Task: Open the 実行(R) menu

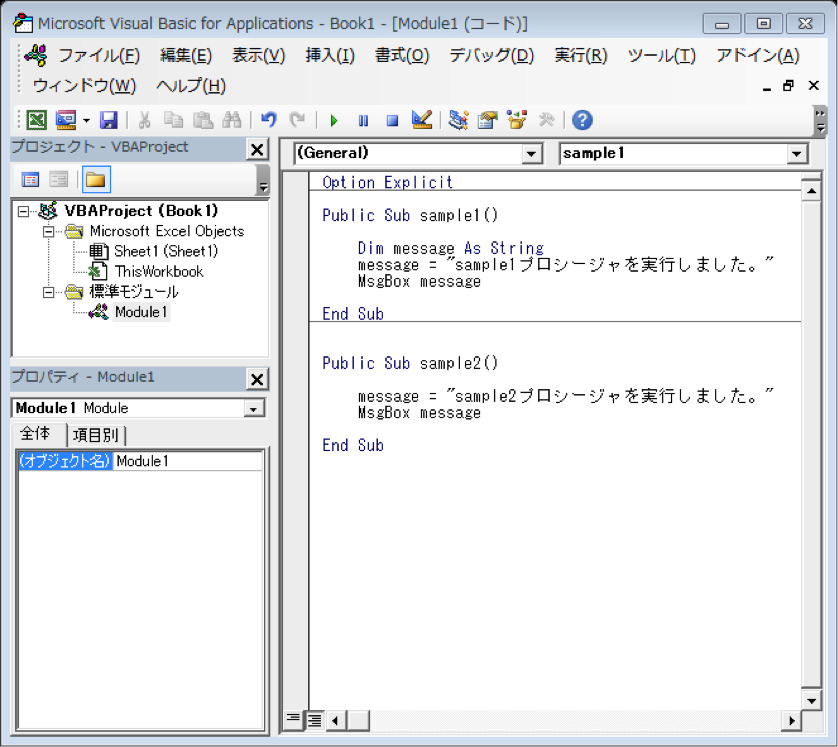Action: pos(581,56)
